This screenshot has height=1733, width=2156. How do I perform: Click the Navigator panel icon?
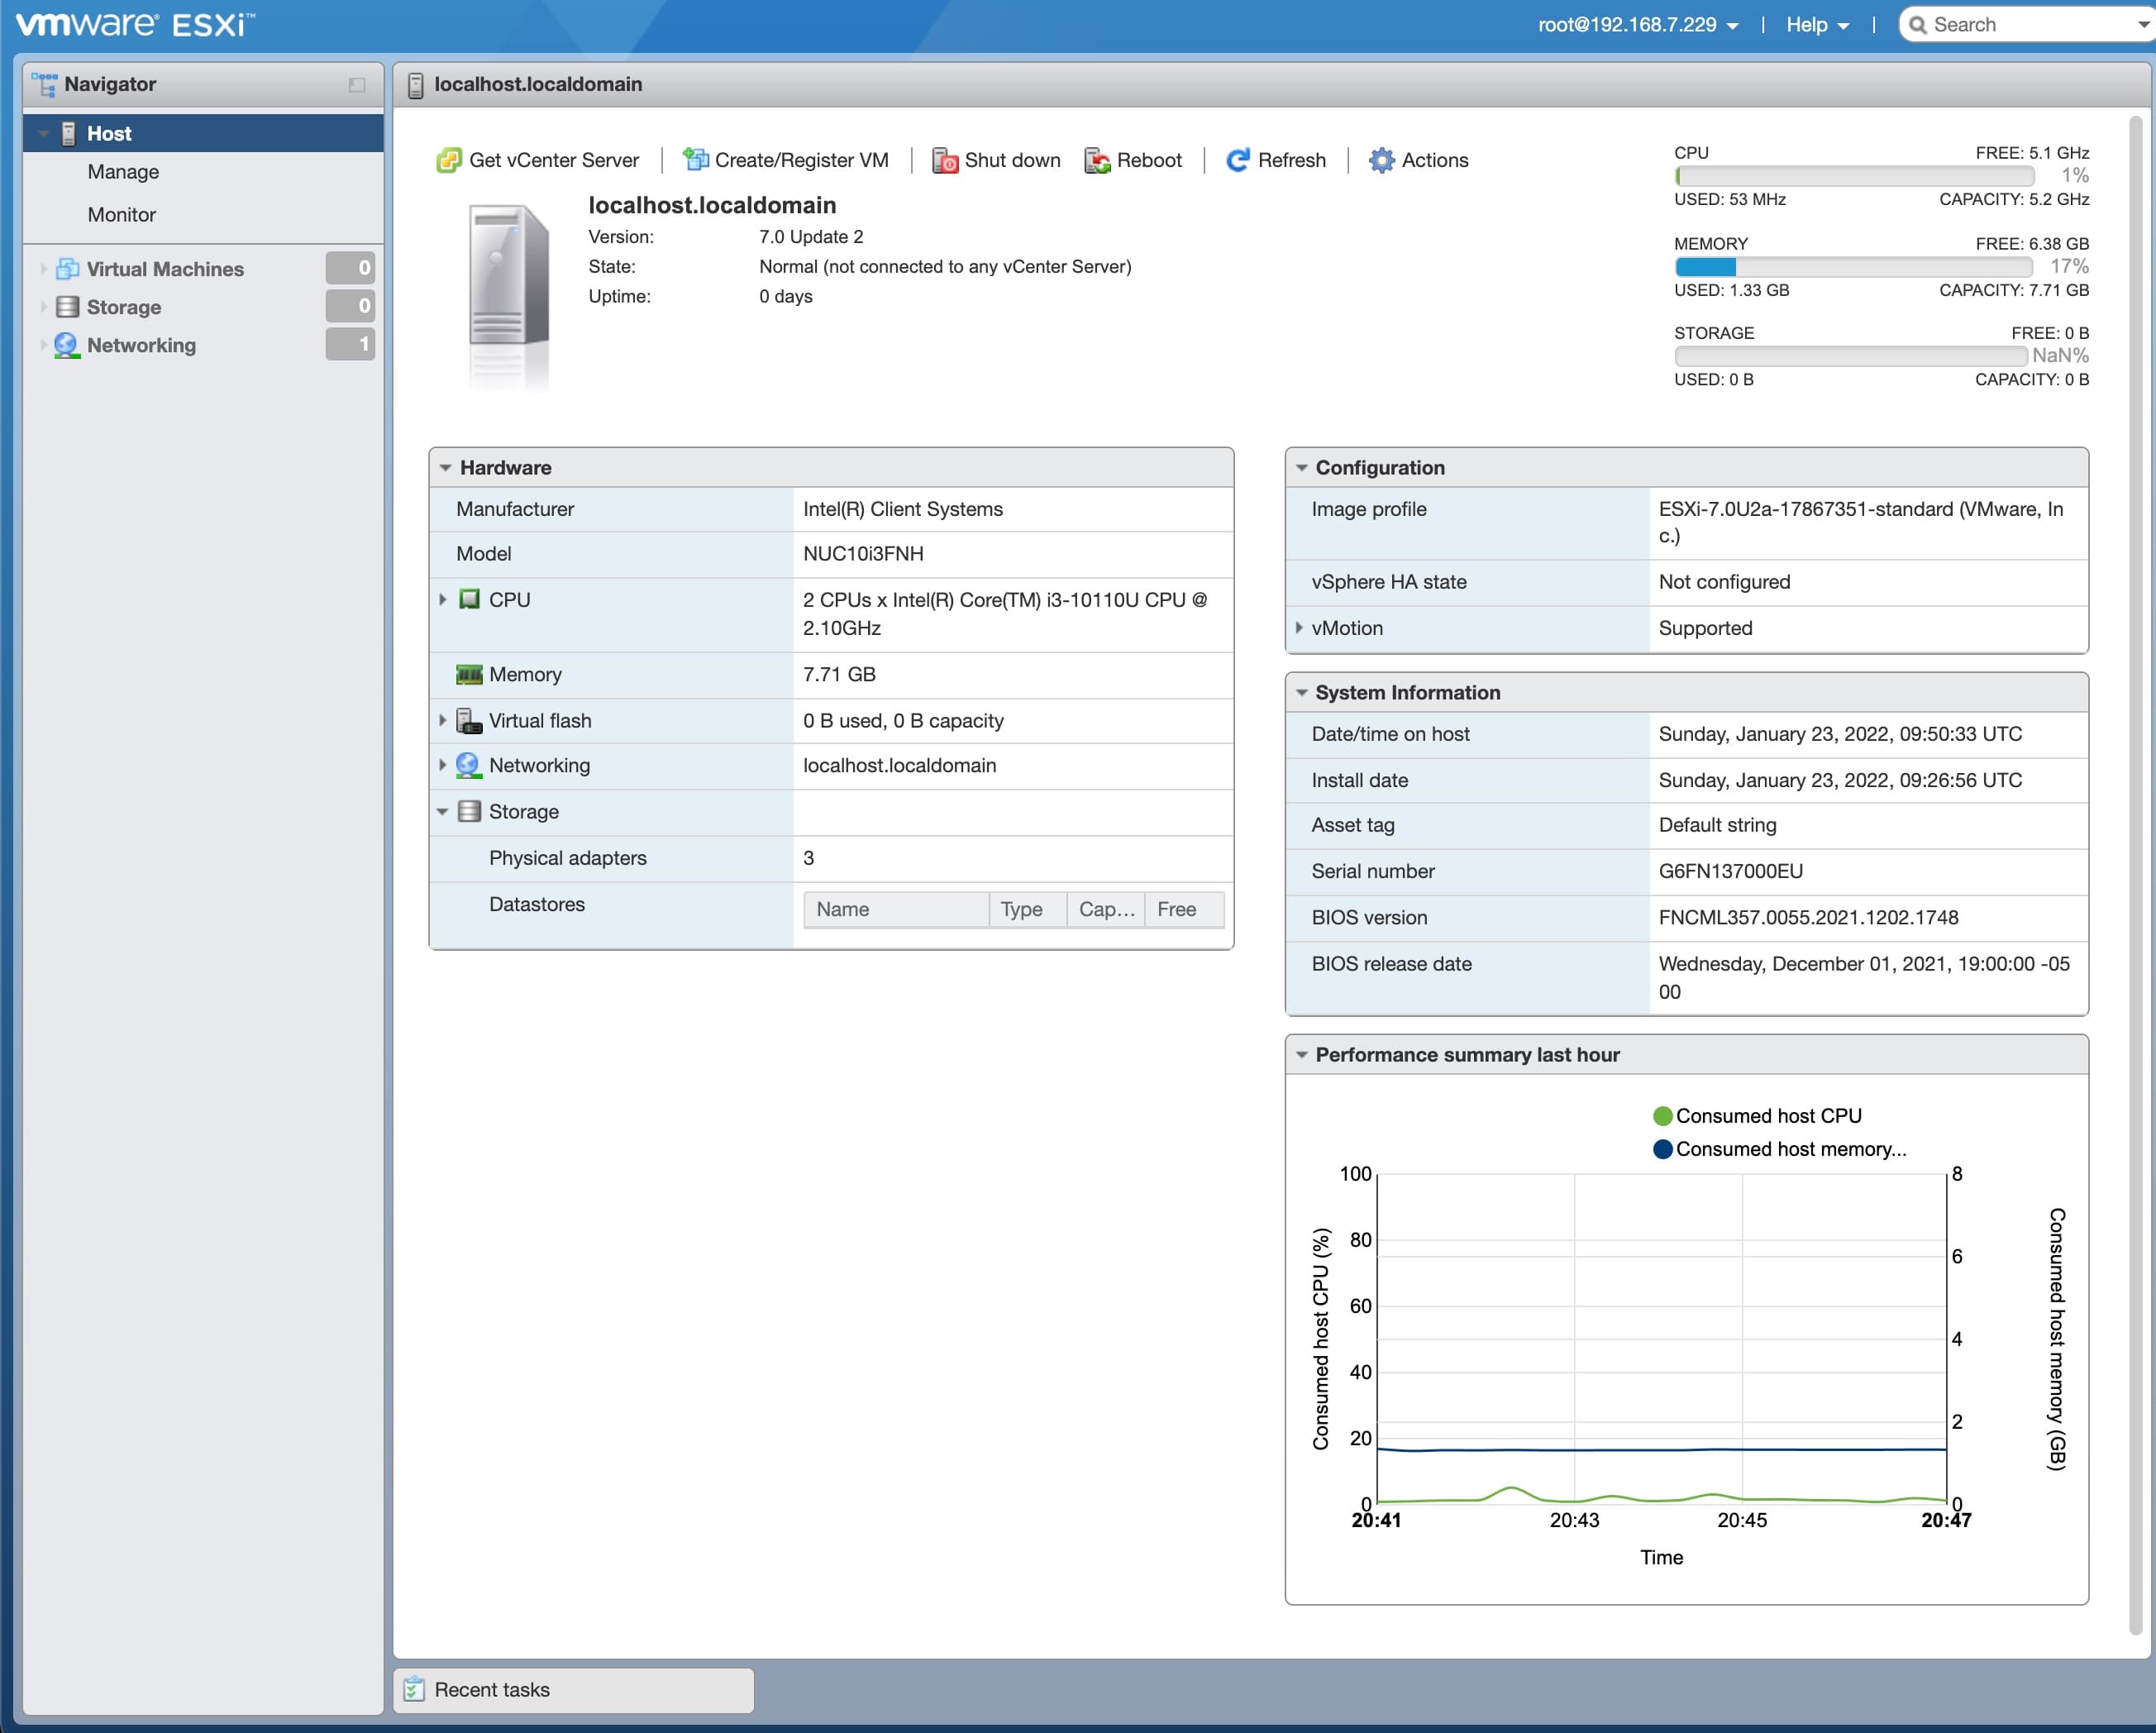point(44,84)
